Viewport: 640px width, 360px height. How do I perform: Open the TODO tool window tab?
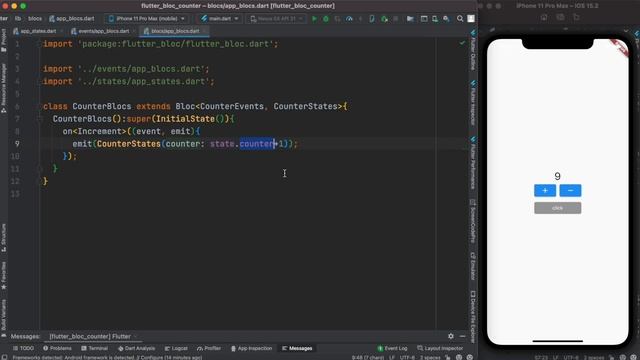[x=23, y=348]
